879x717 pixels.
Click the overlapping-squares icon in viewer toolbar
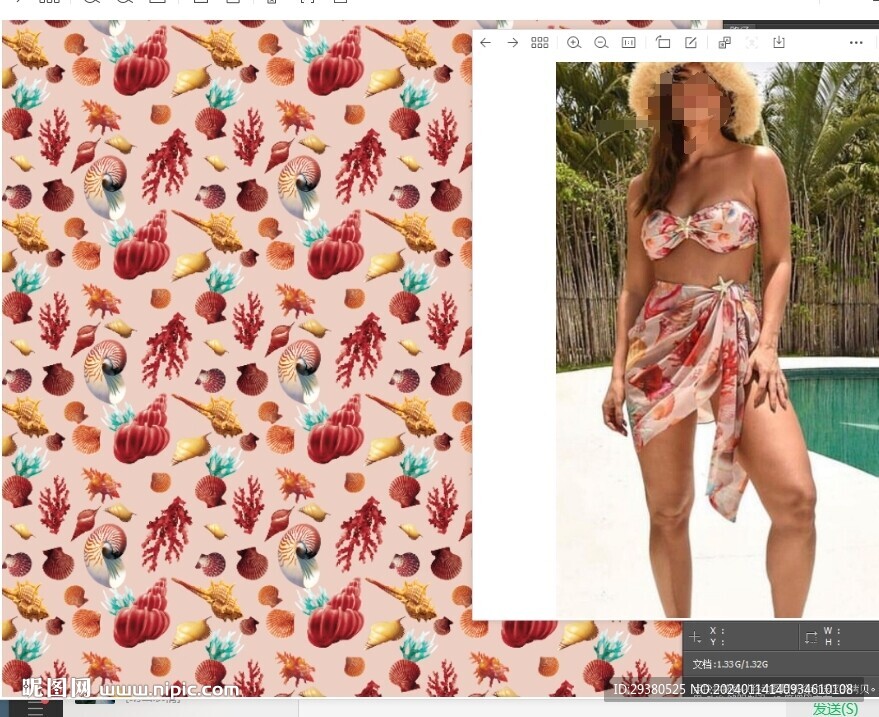point(724,43)
